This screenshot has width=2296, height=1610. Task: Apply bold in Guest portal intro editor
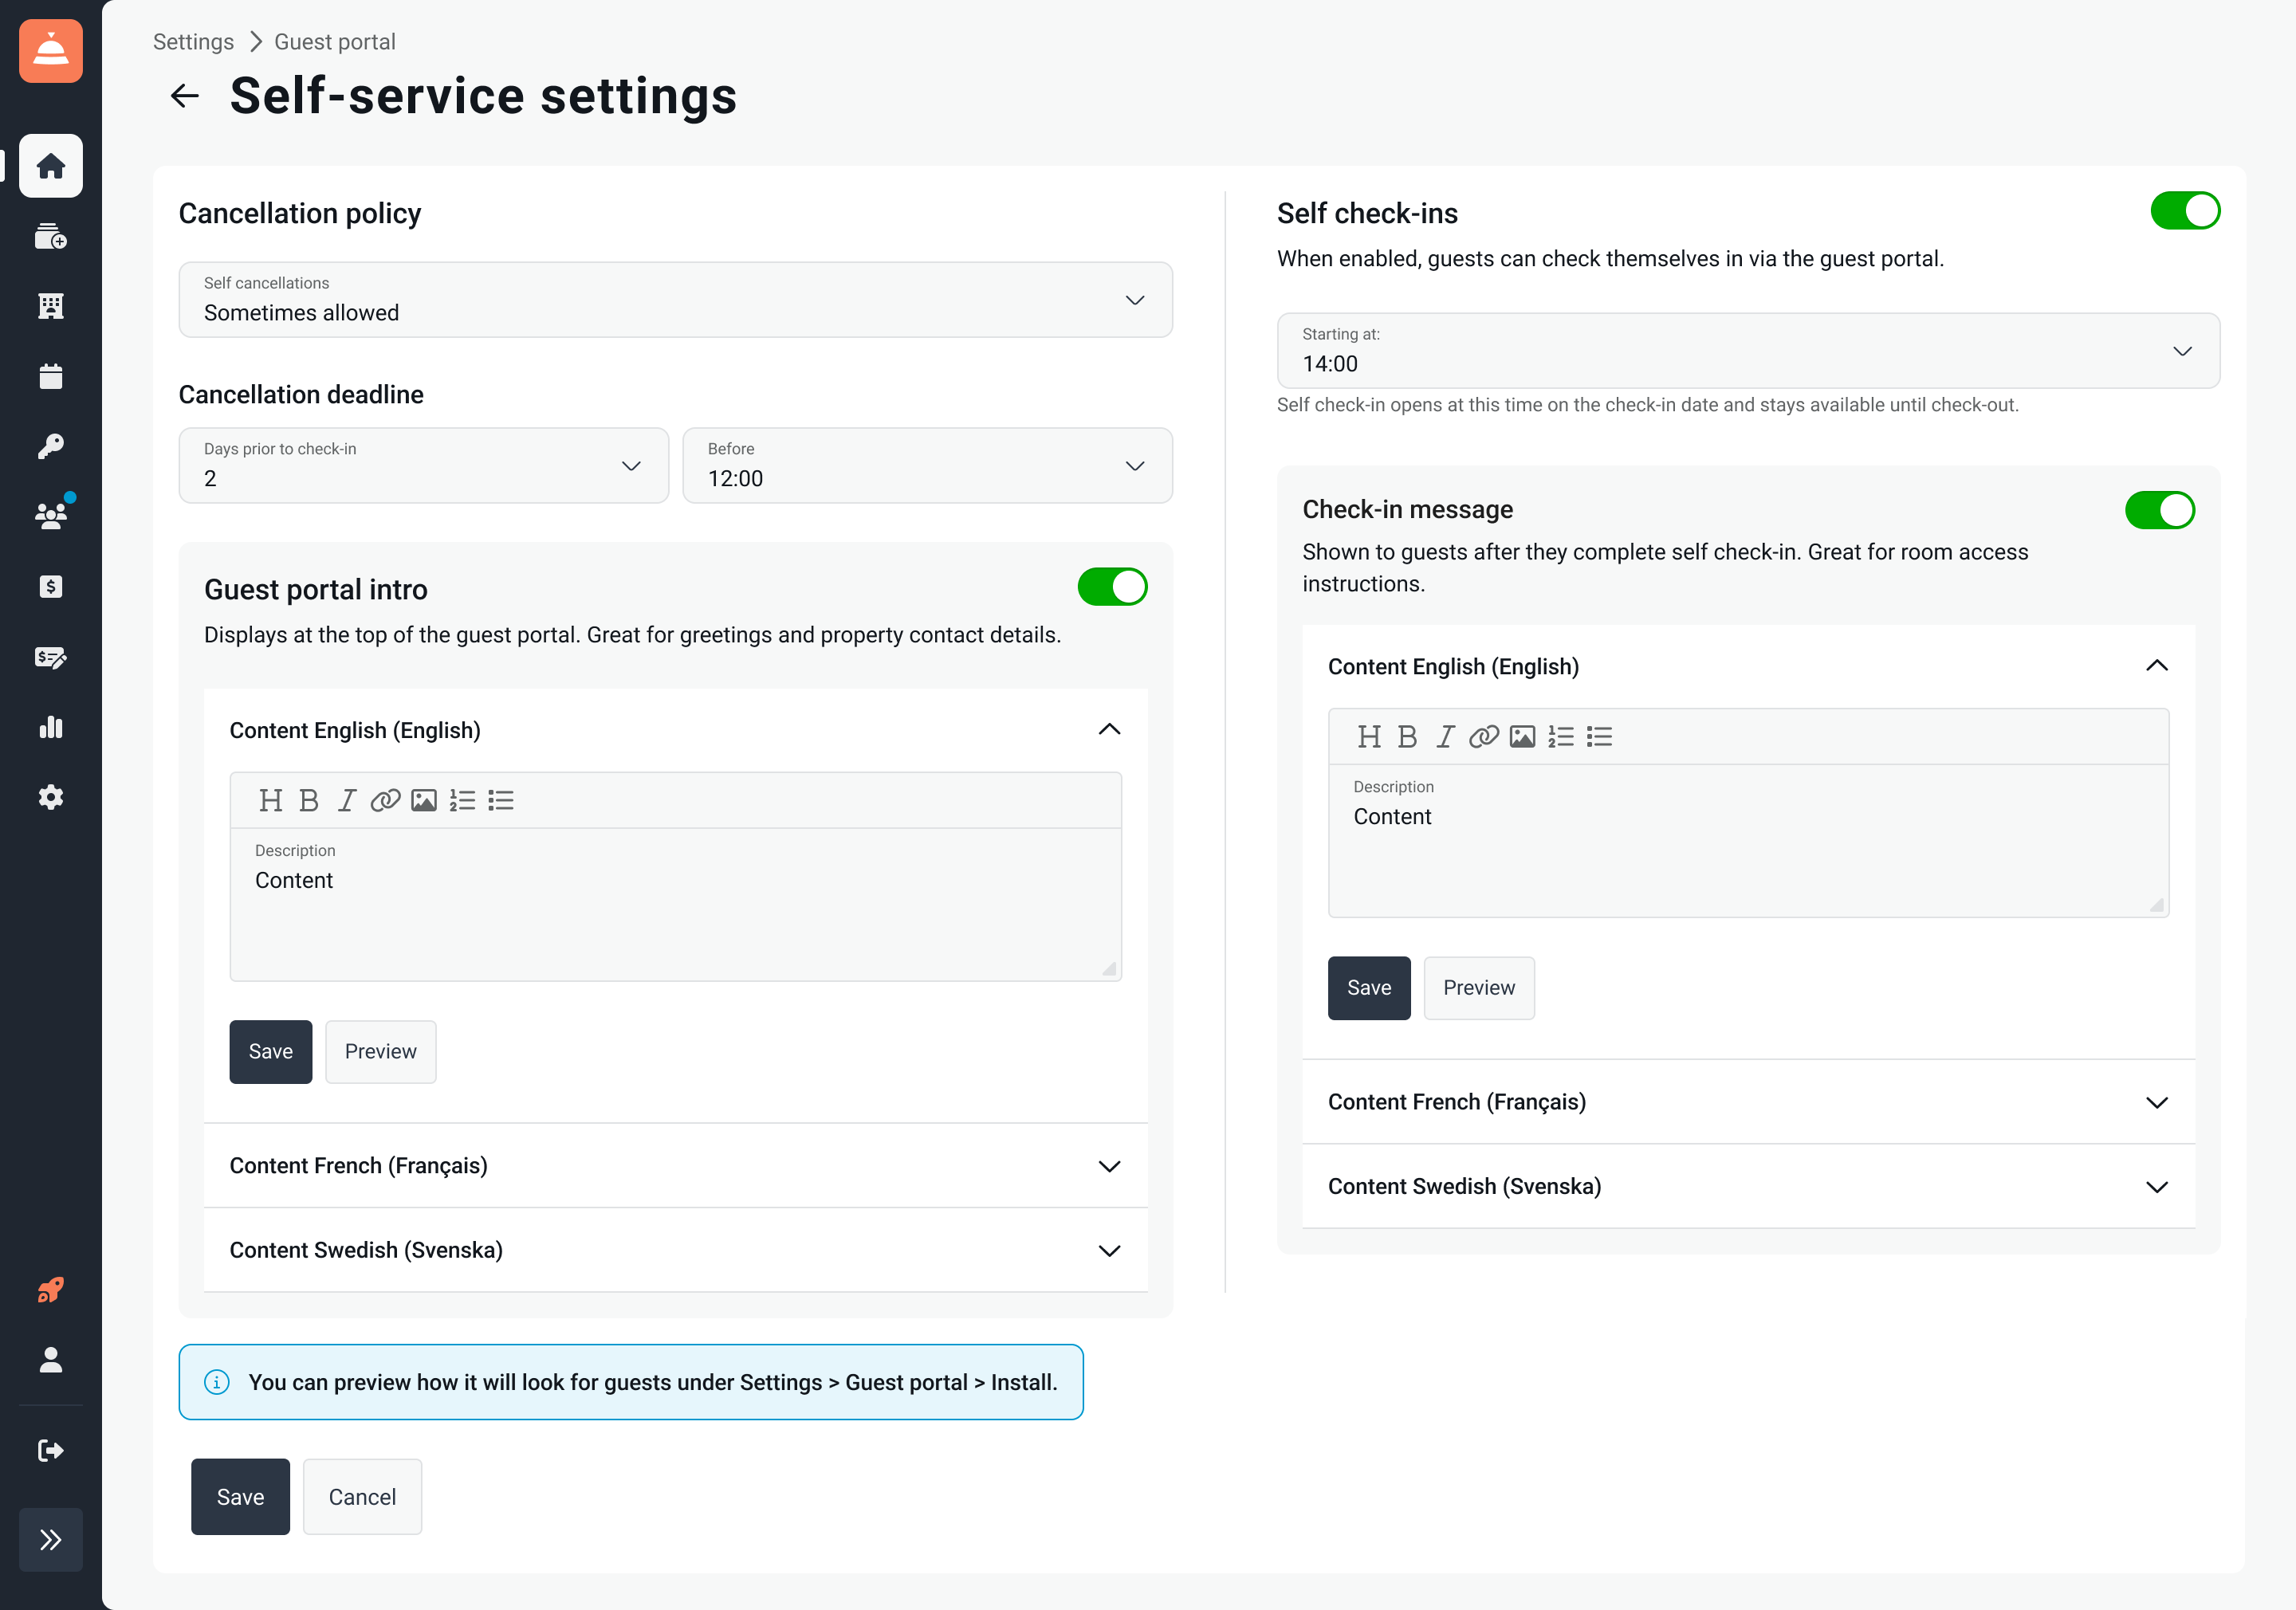point(309,800)
